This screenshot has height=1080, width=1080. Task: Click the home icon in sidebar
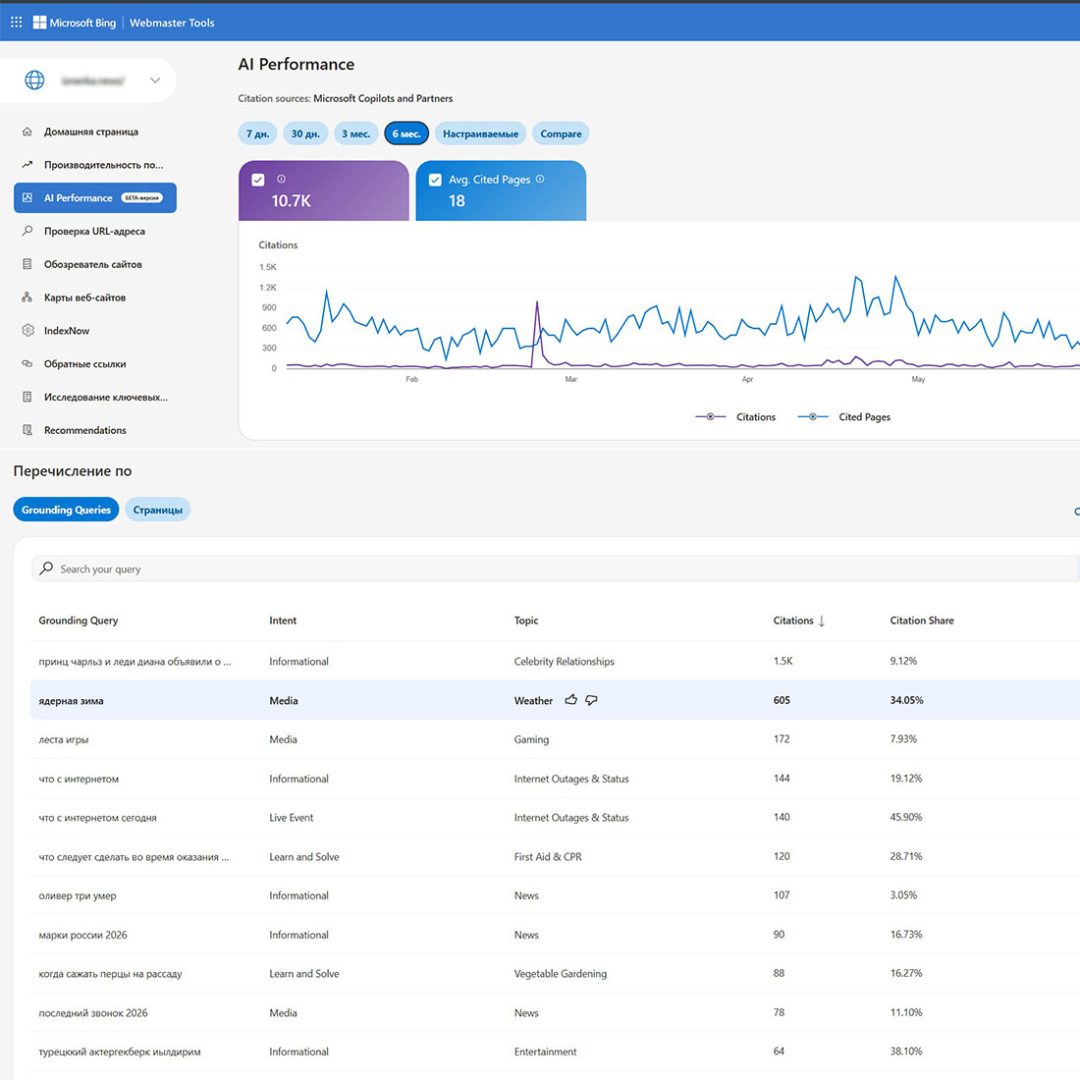click(27, 132)
